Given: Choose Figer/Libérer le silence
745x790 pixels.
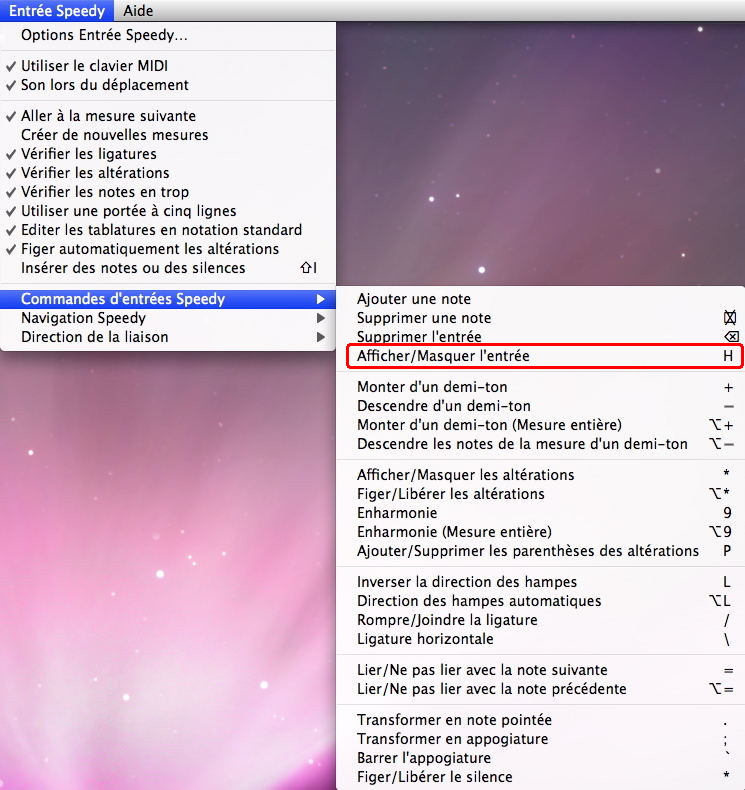Looking at the screenshot, I should 434,777.
